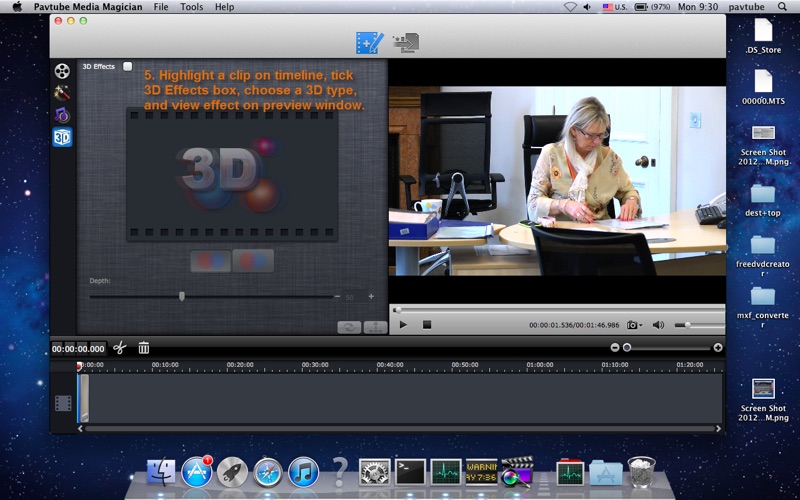Select the mxf_converter desktop folder
This screenshot has width=800, height=500.
pos(763,307)
